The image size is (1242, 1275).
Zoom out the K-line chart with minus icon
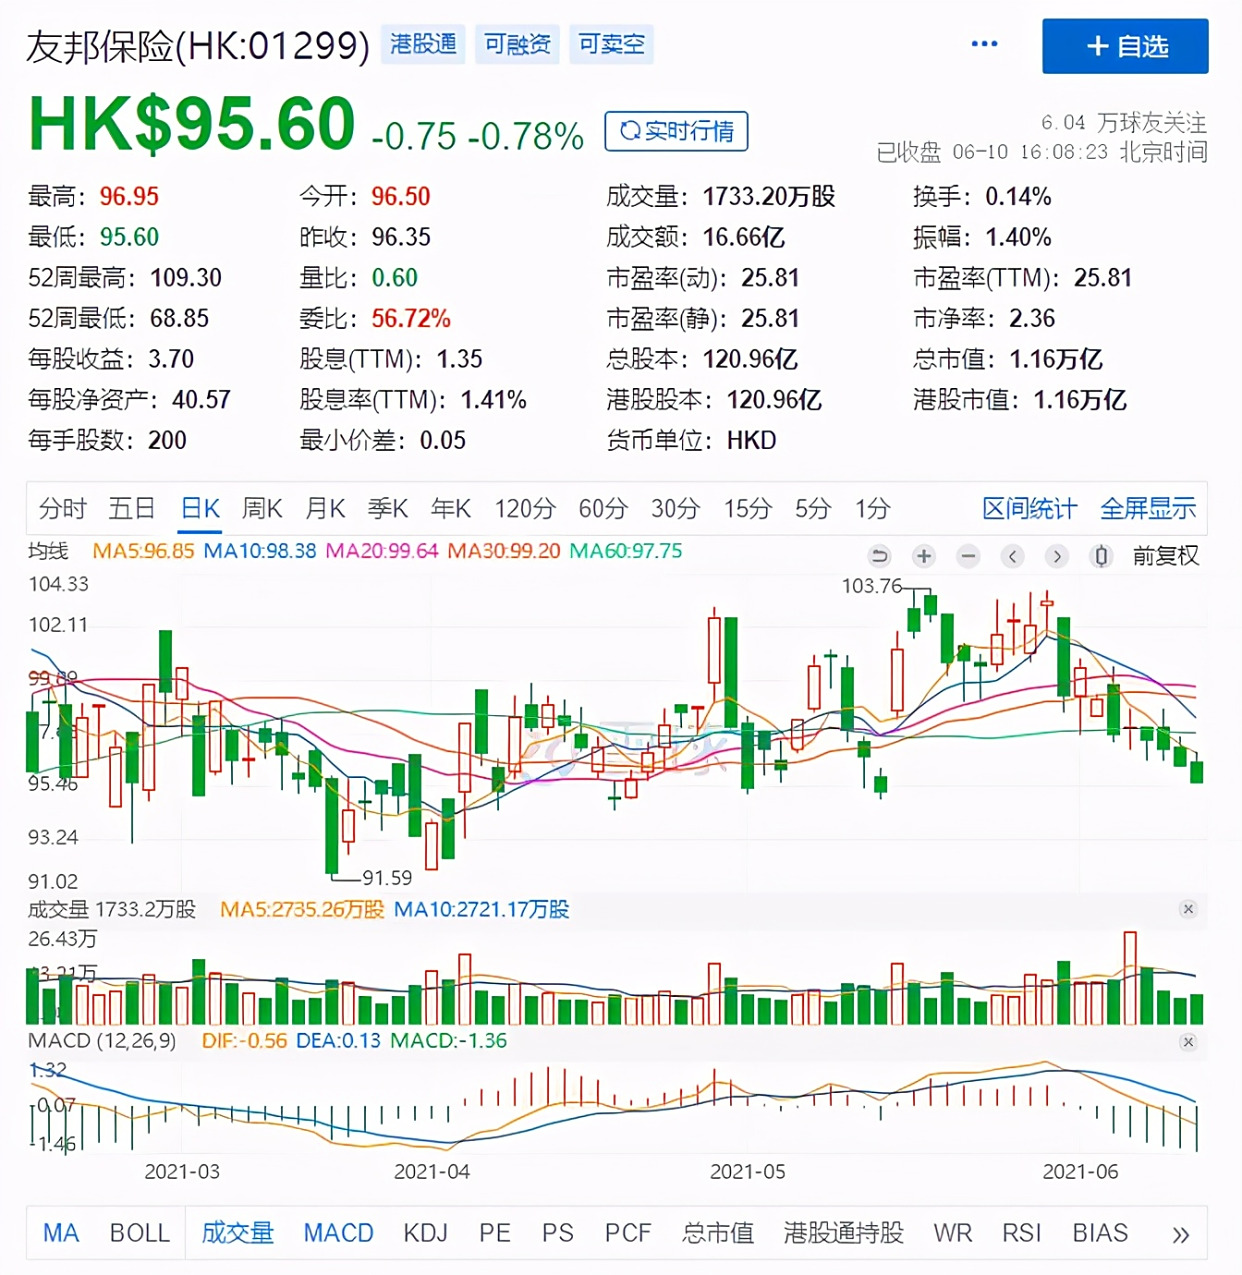[x=968, y=556]
